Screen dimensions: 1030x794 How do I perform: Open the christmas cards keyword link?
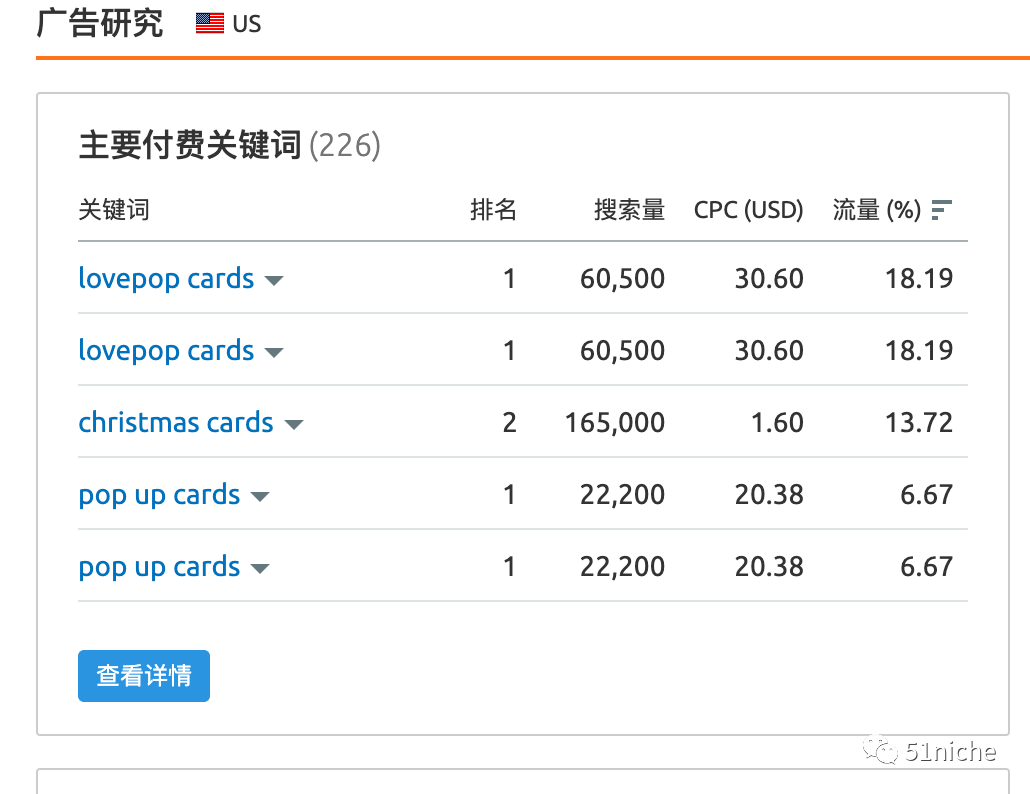[176, 423]
